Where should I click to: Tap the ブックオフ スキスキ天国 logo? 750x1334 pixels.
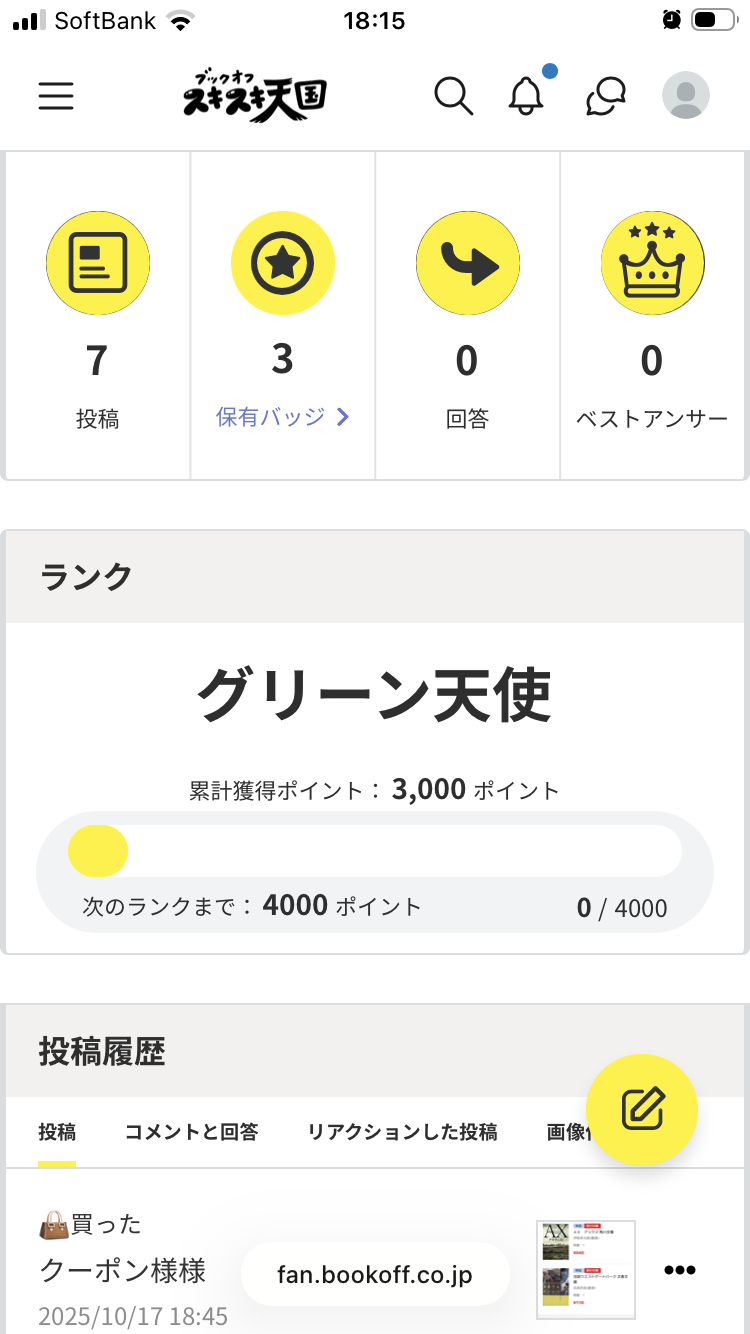255,96
